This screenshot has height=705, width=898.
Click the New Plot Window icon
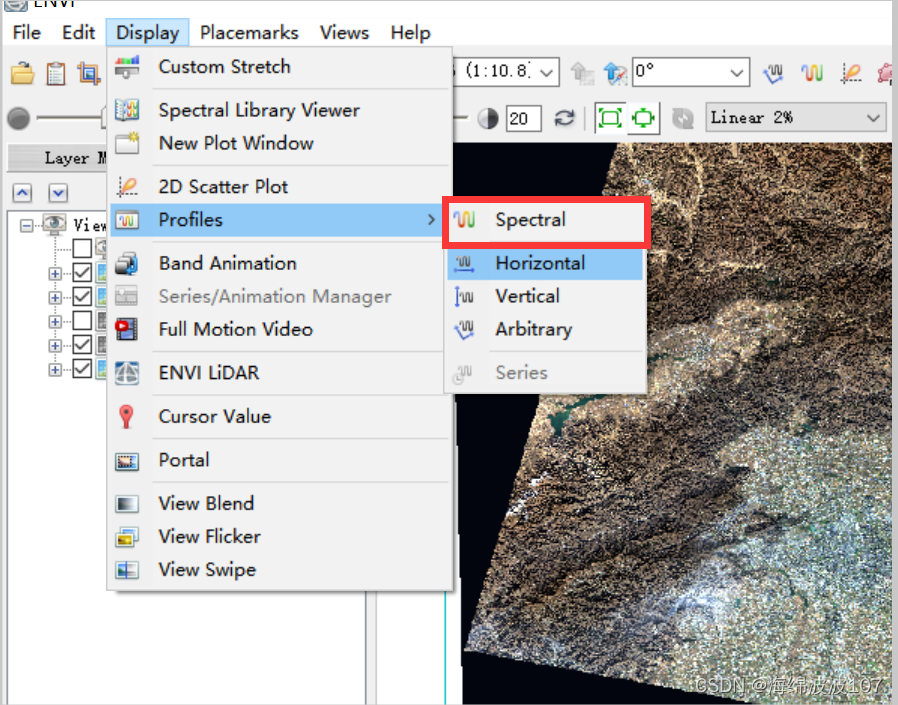pyautogui.click(x=127, y=143)
